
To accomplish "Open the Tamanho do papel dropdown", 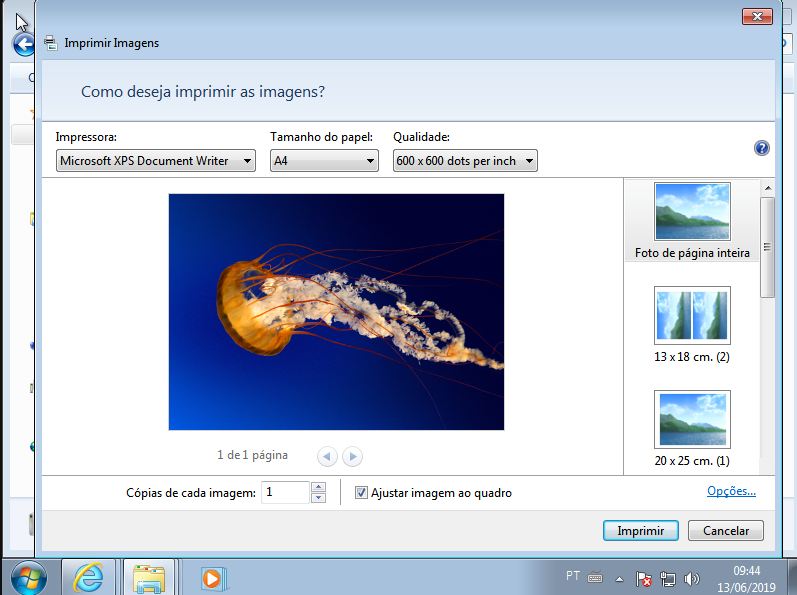I will click(x=324, y=161).
